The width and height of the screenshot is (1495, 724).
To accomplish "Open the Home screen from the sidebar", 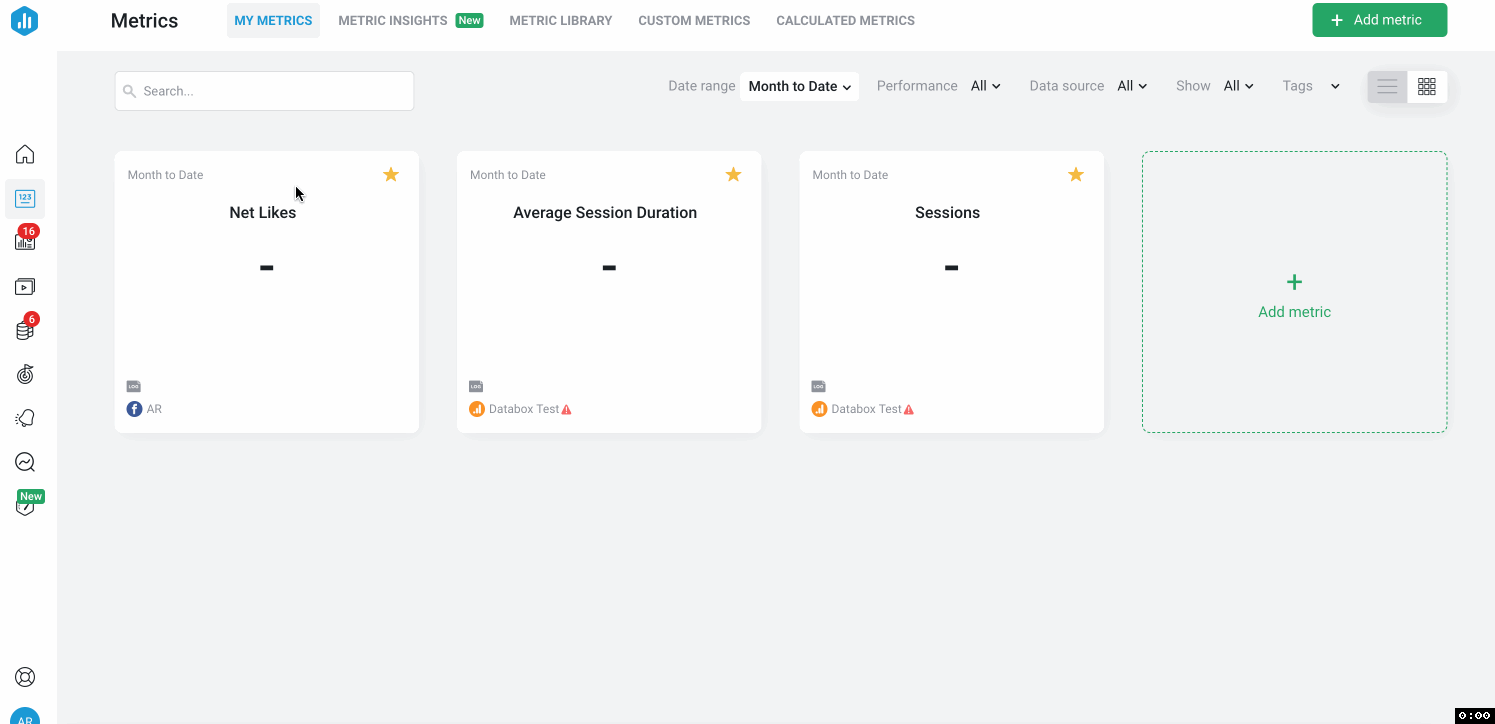I will tap(25, 153).
